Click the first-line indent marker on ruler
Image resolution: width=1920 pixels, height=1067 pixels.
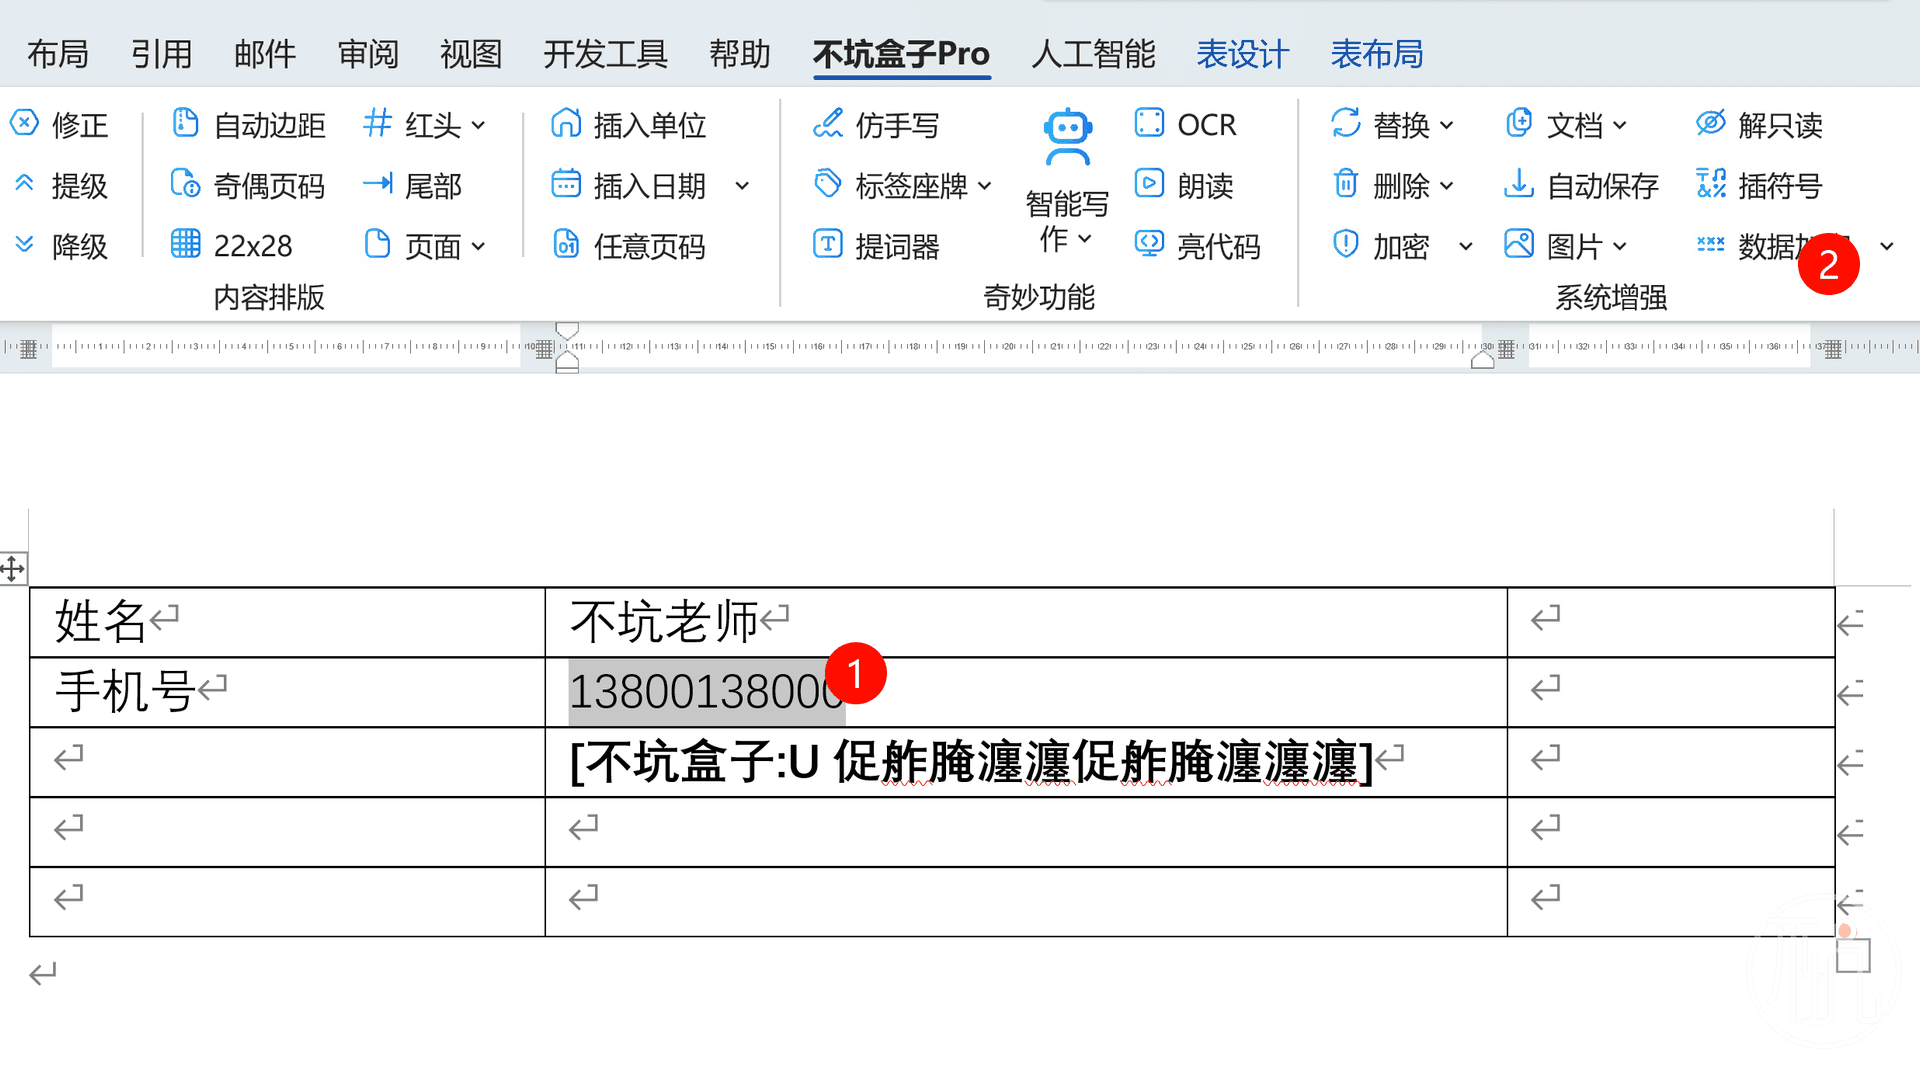[567, 331]
